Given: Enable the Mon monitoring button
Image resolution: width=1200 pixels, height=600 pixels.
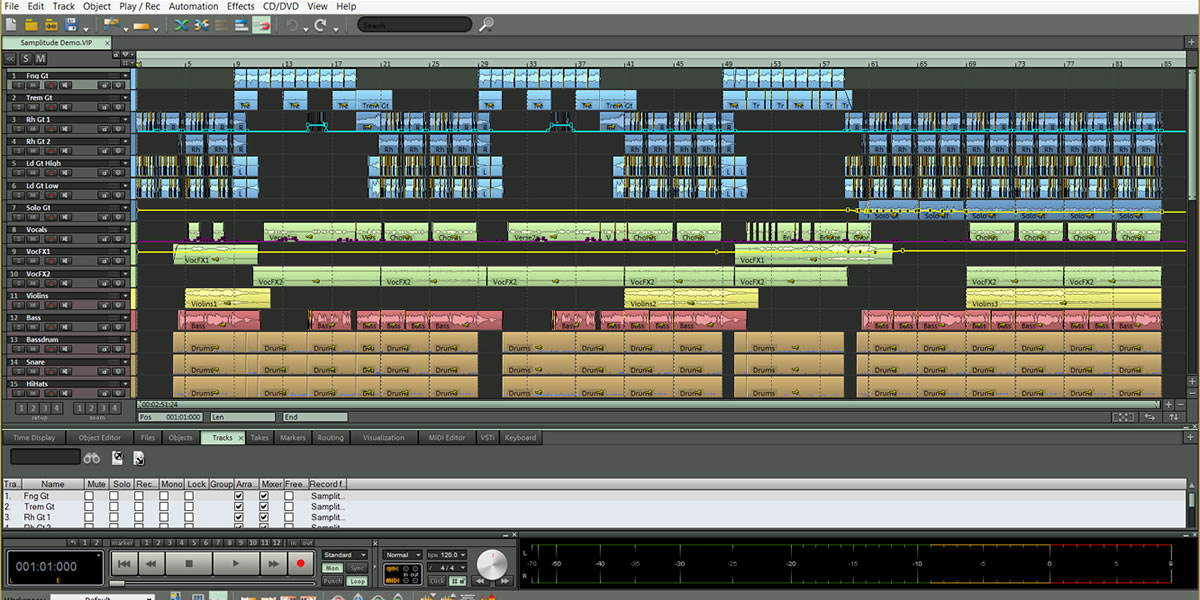Looking at the screenshot, I should pyautogui.click(x=331, y=568).
